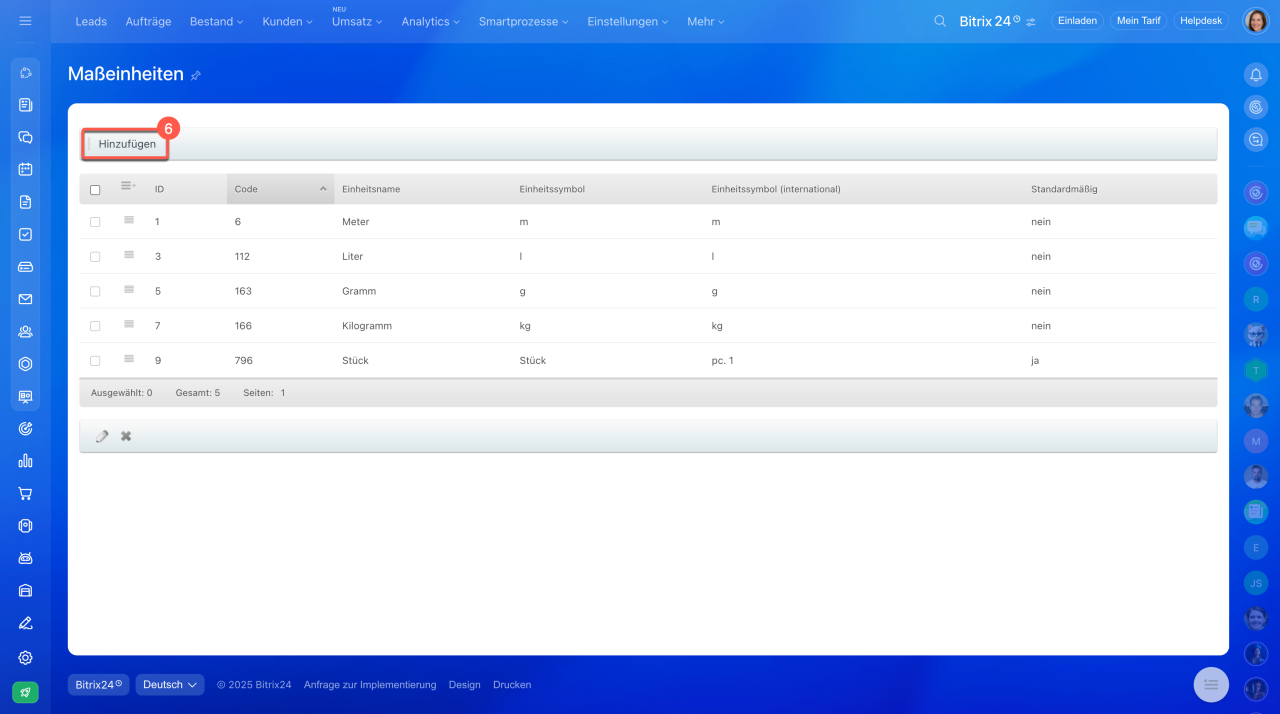Check the Meter row checkbox
The width and height of the screenshot is (1280, 714).
click(x=95, y=222)
